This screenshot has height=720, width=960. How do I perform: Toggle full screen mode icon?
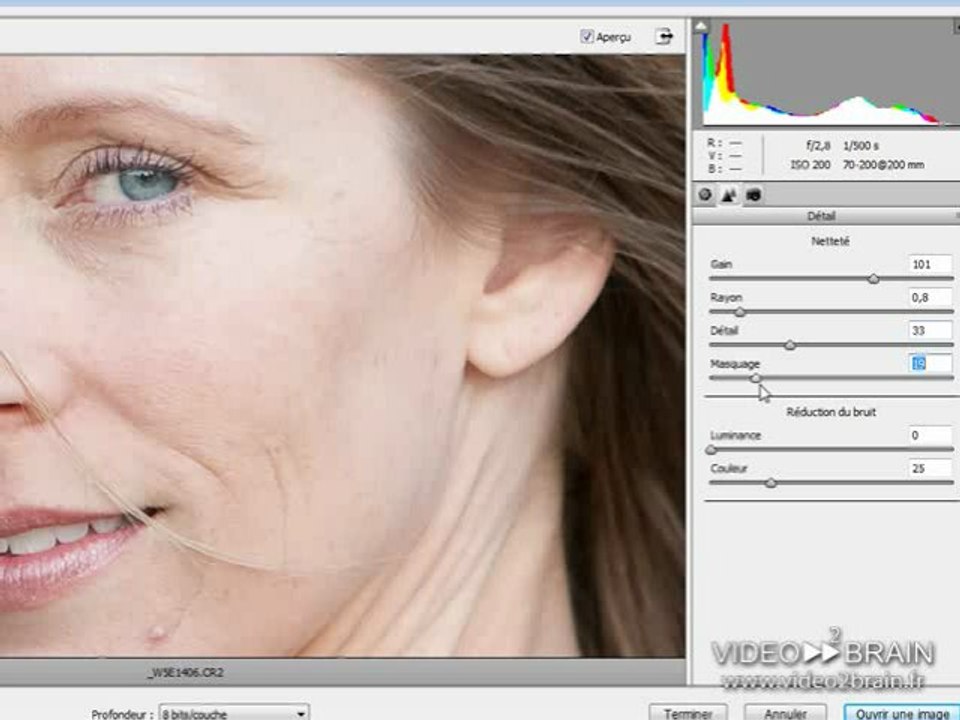point(664,37)
